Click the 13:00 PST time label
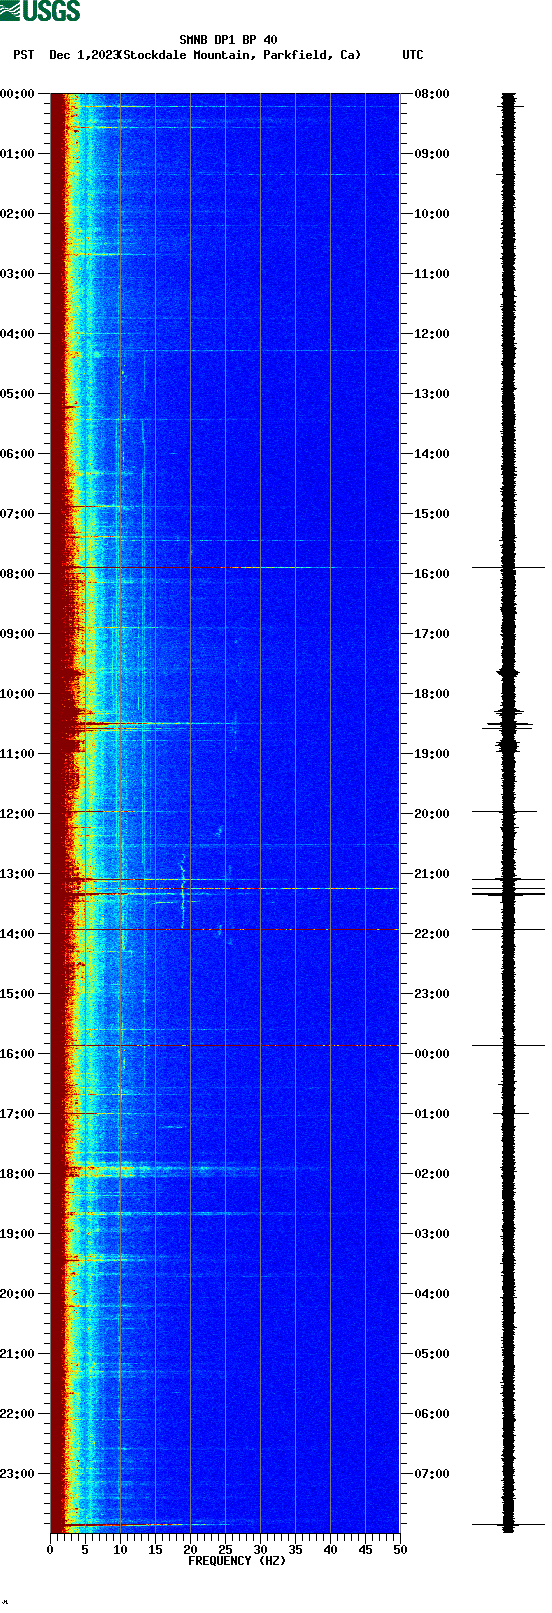Image resolution: width=552 pixels, height=1613 pixels. pos(17,874)
